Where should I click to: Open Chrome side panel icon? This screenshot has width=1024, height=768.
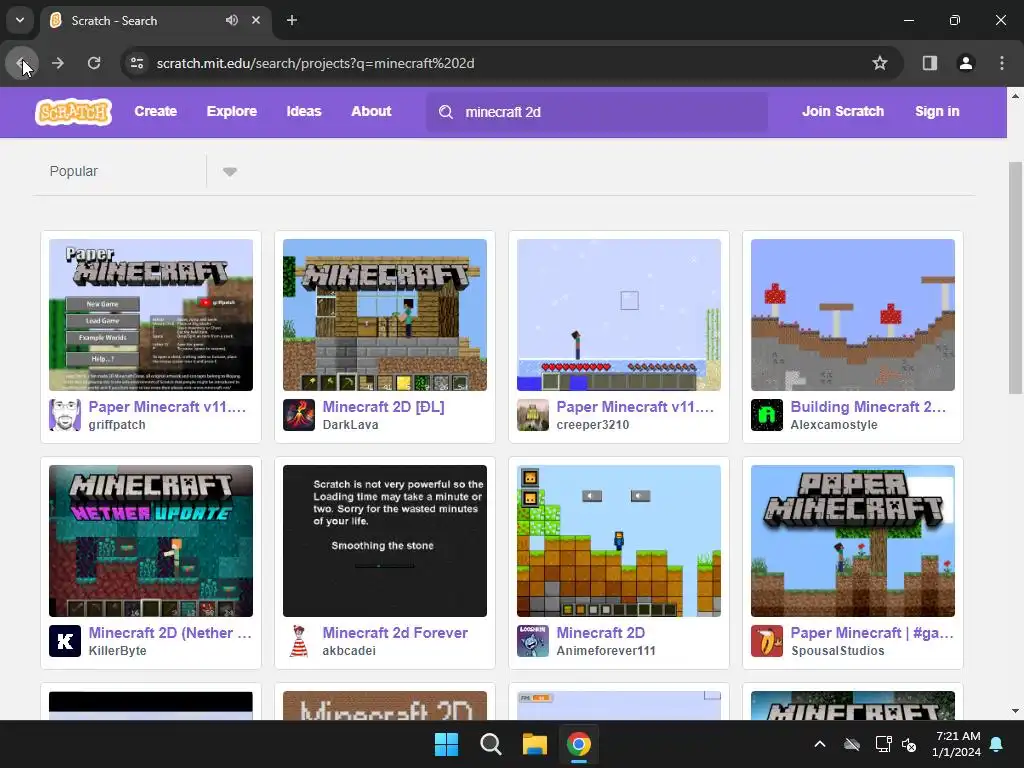pos(930,63)
